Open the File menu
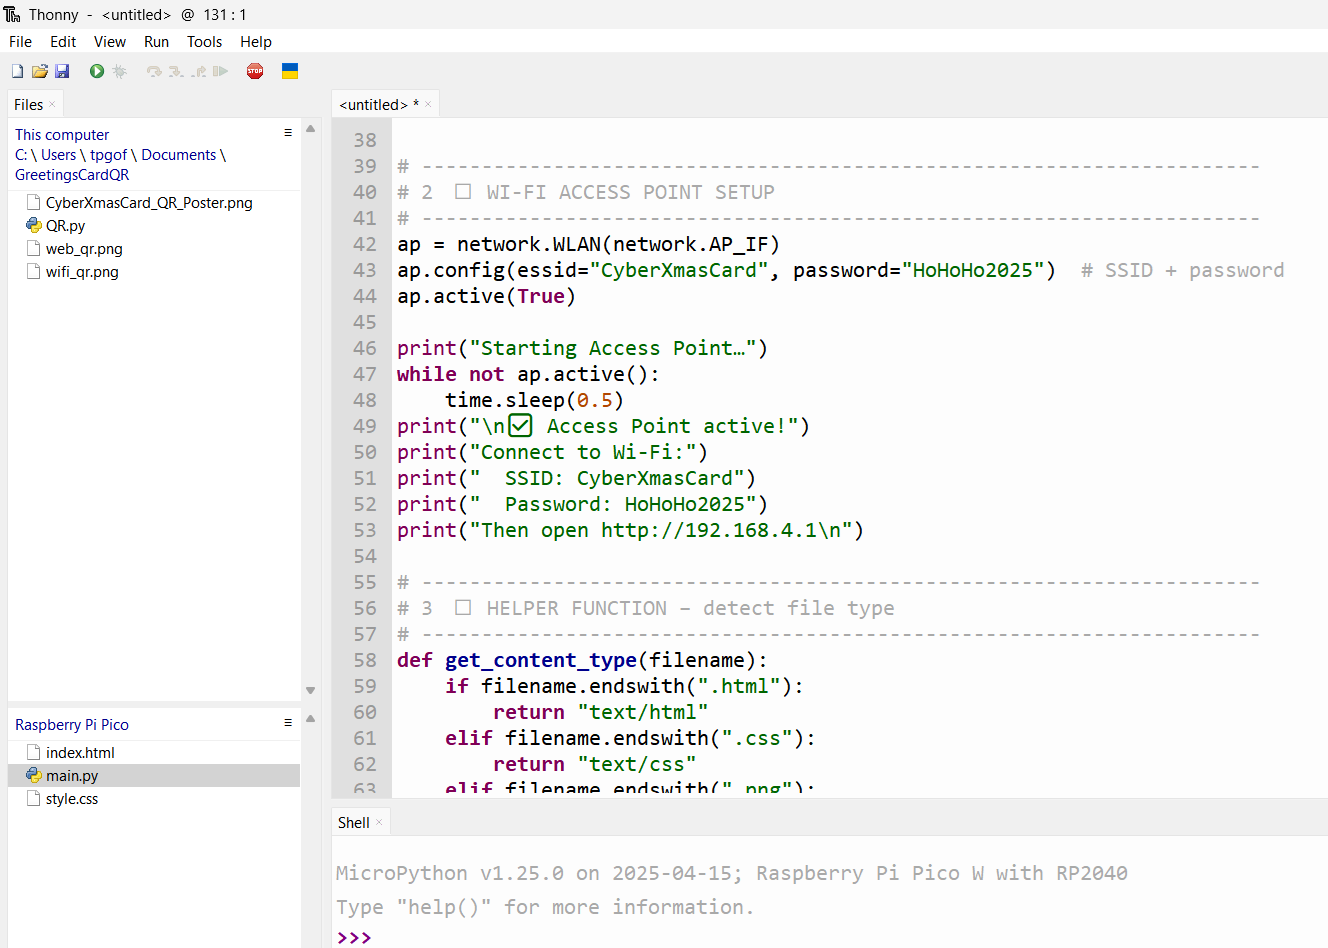1328x948 pixels. (x=20, y=42)
